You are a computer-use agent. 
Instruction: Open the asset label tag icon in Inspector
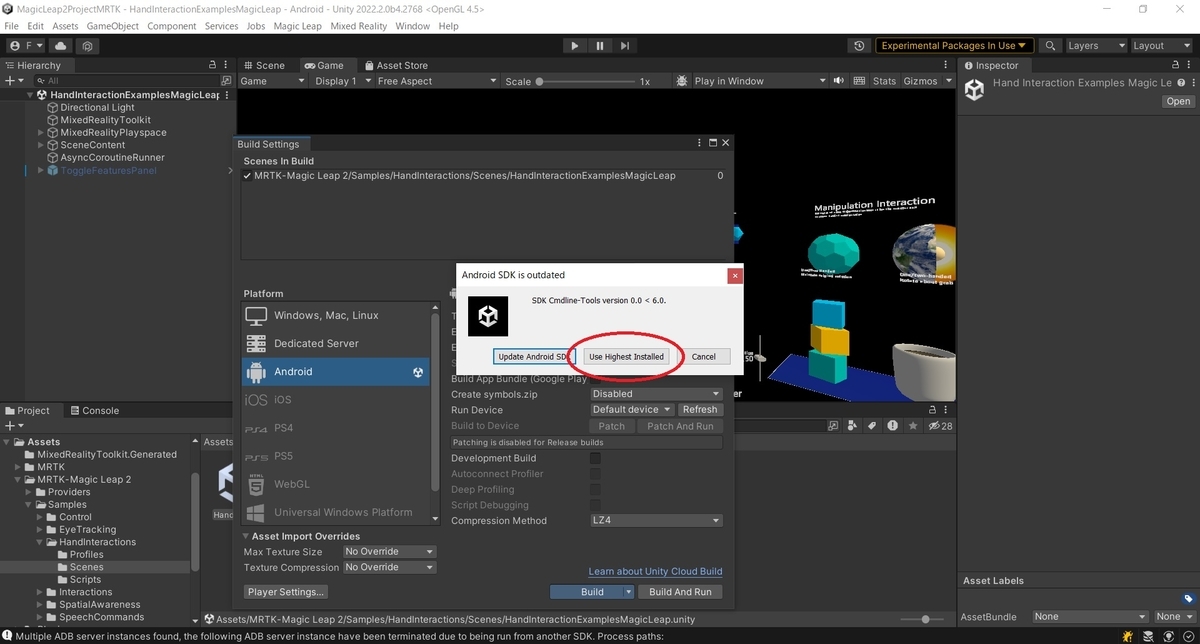click(x=1188, y=599)
